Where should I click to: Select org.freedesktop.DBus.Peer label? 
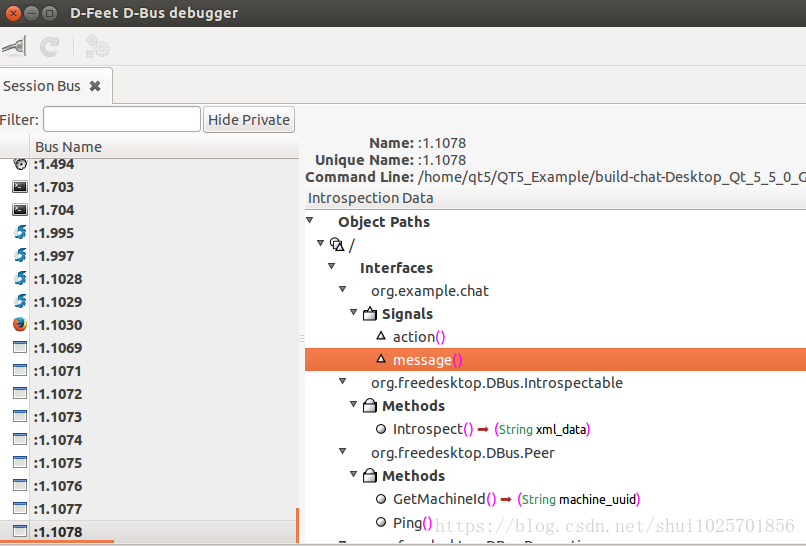pos(463,453)
